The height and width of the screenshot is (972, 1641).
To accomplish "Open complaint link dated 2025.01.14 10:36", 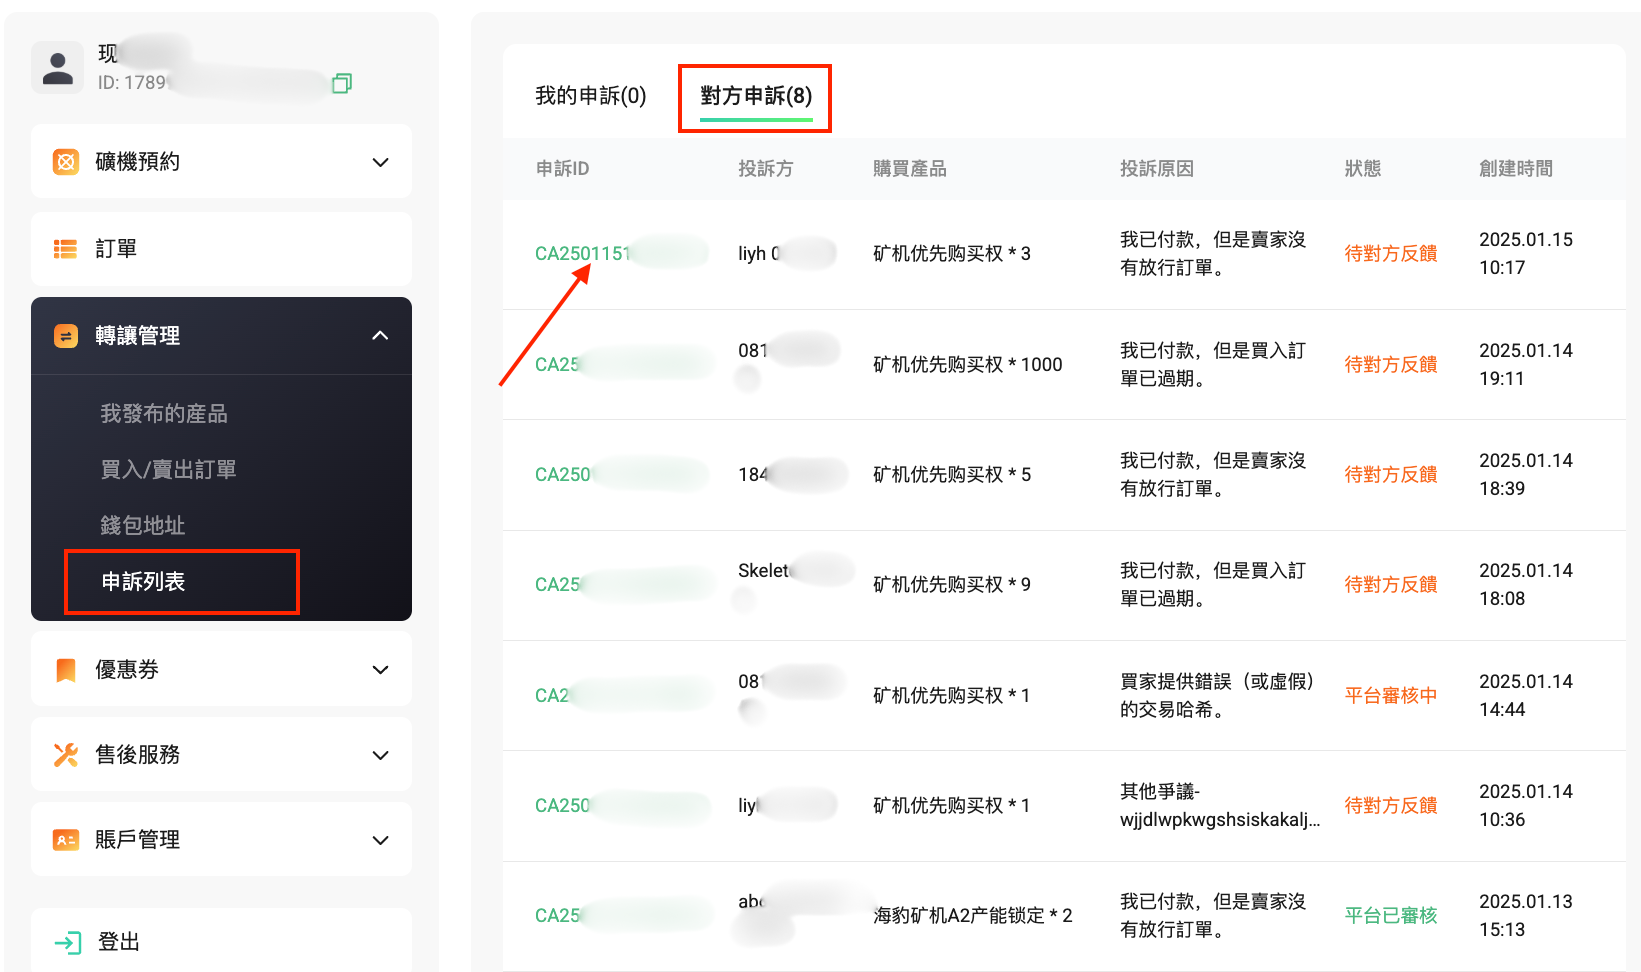I will [x=563, y=806].
